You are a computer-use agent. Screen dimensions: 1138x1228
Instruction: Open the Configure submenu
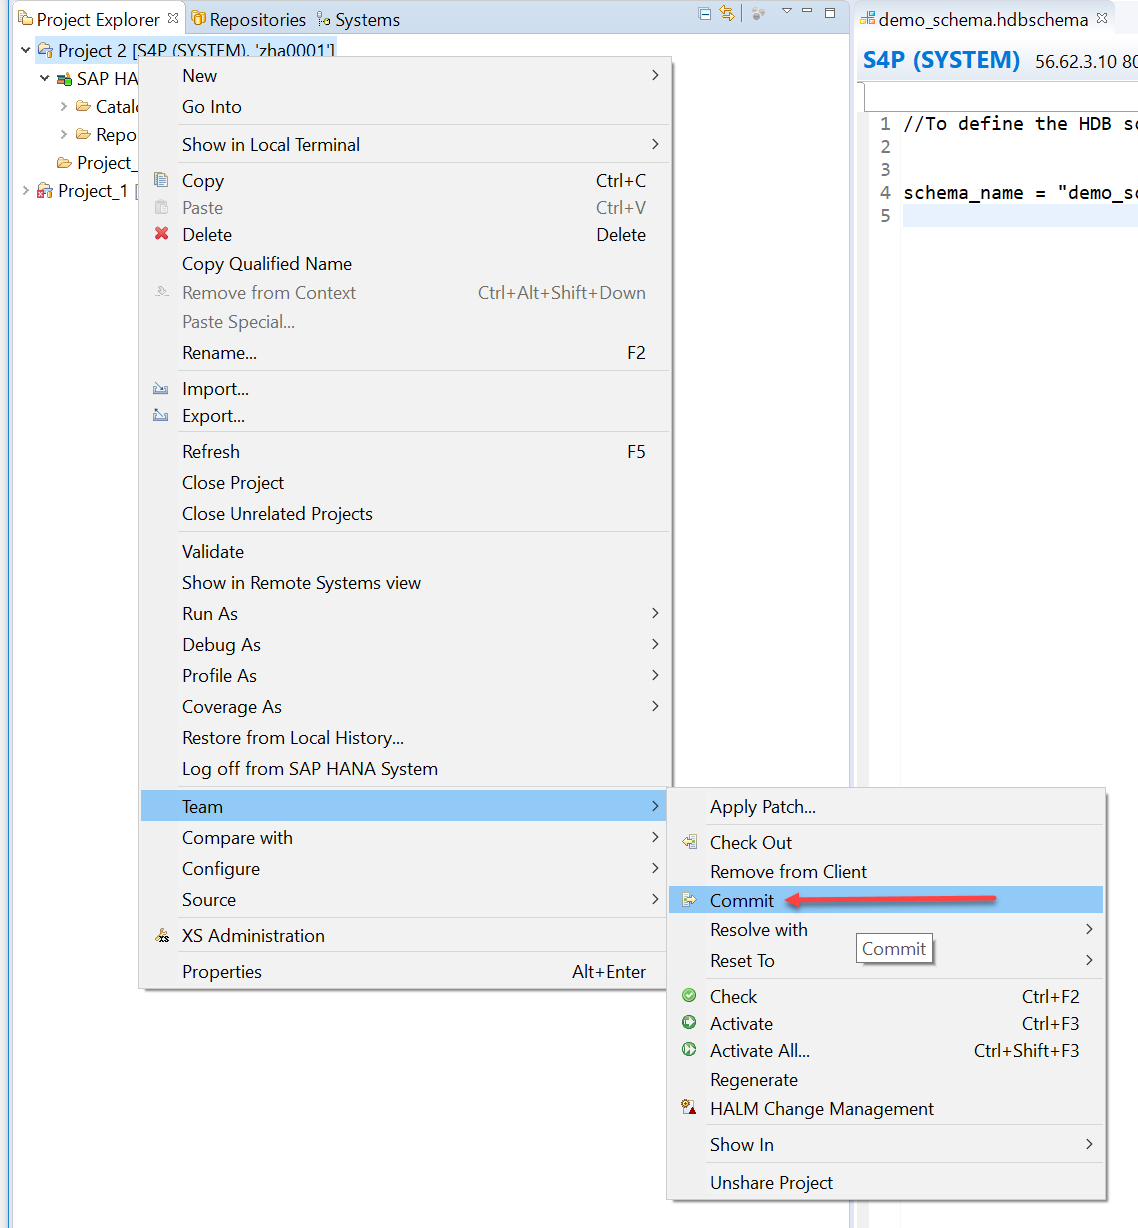(404, 869)
